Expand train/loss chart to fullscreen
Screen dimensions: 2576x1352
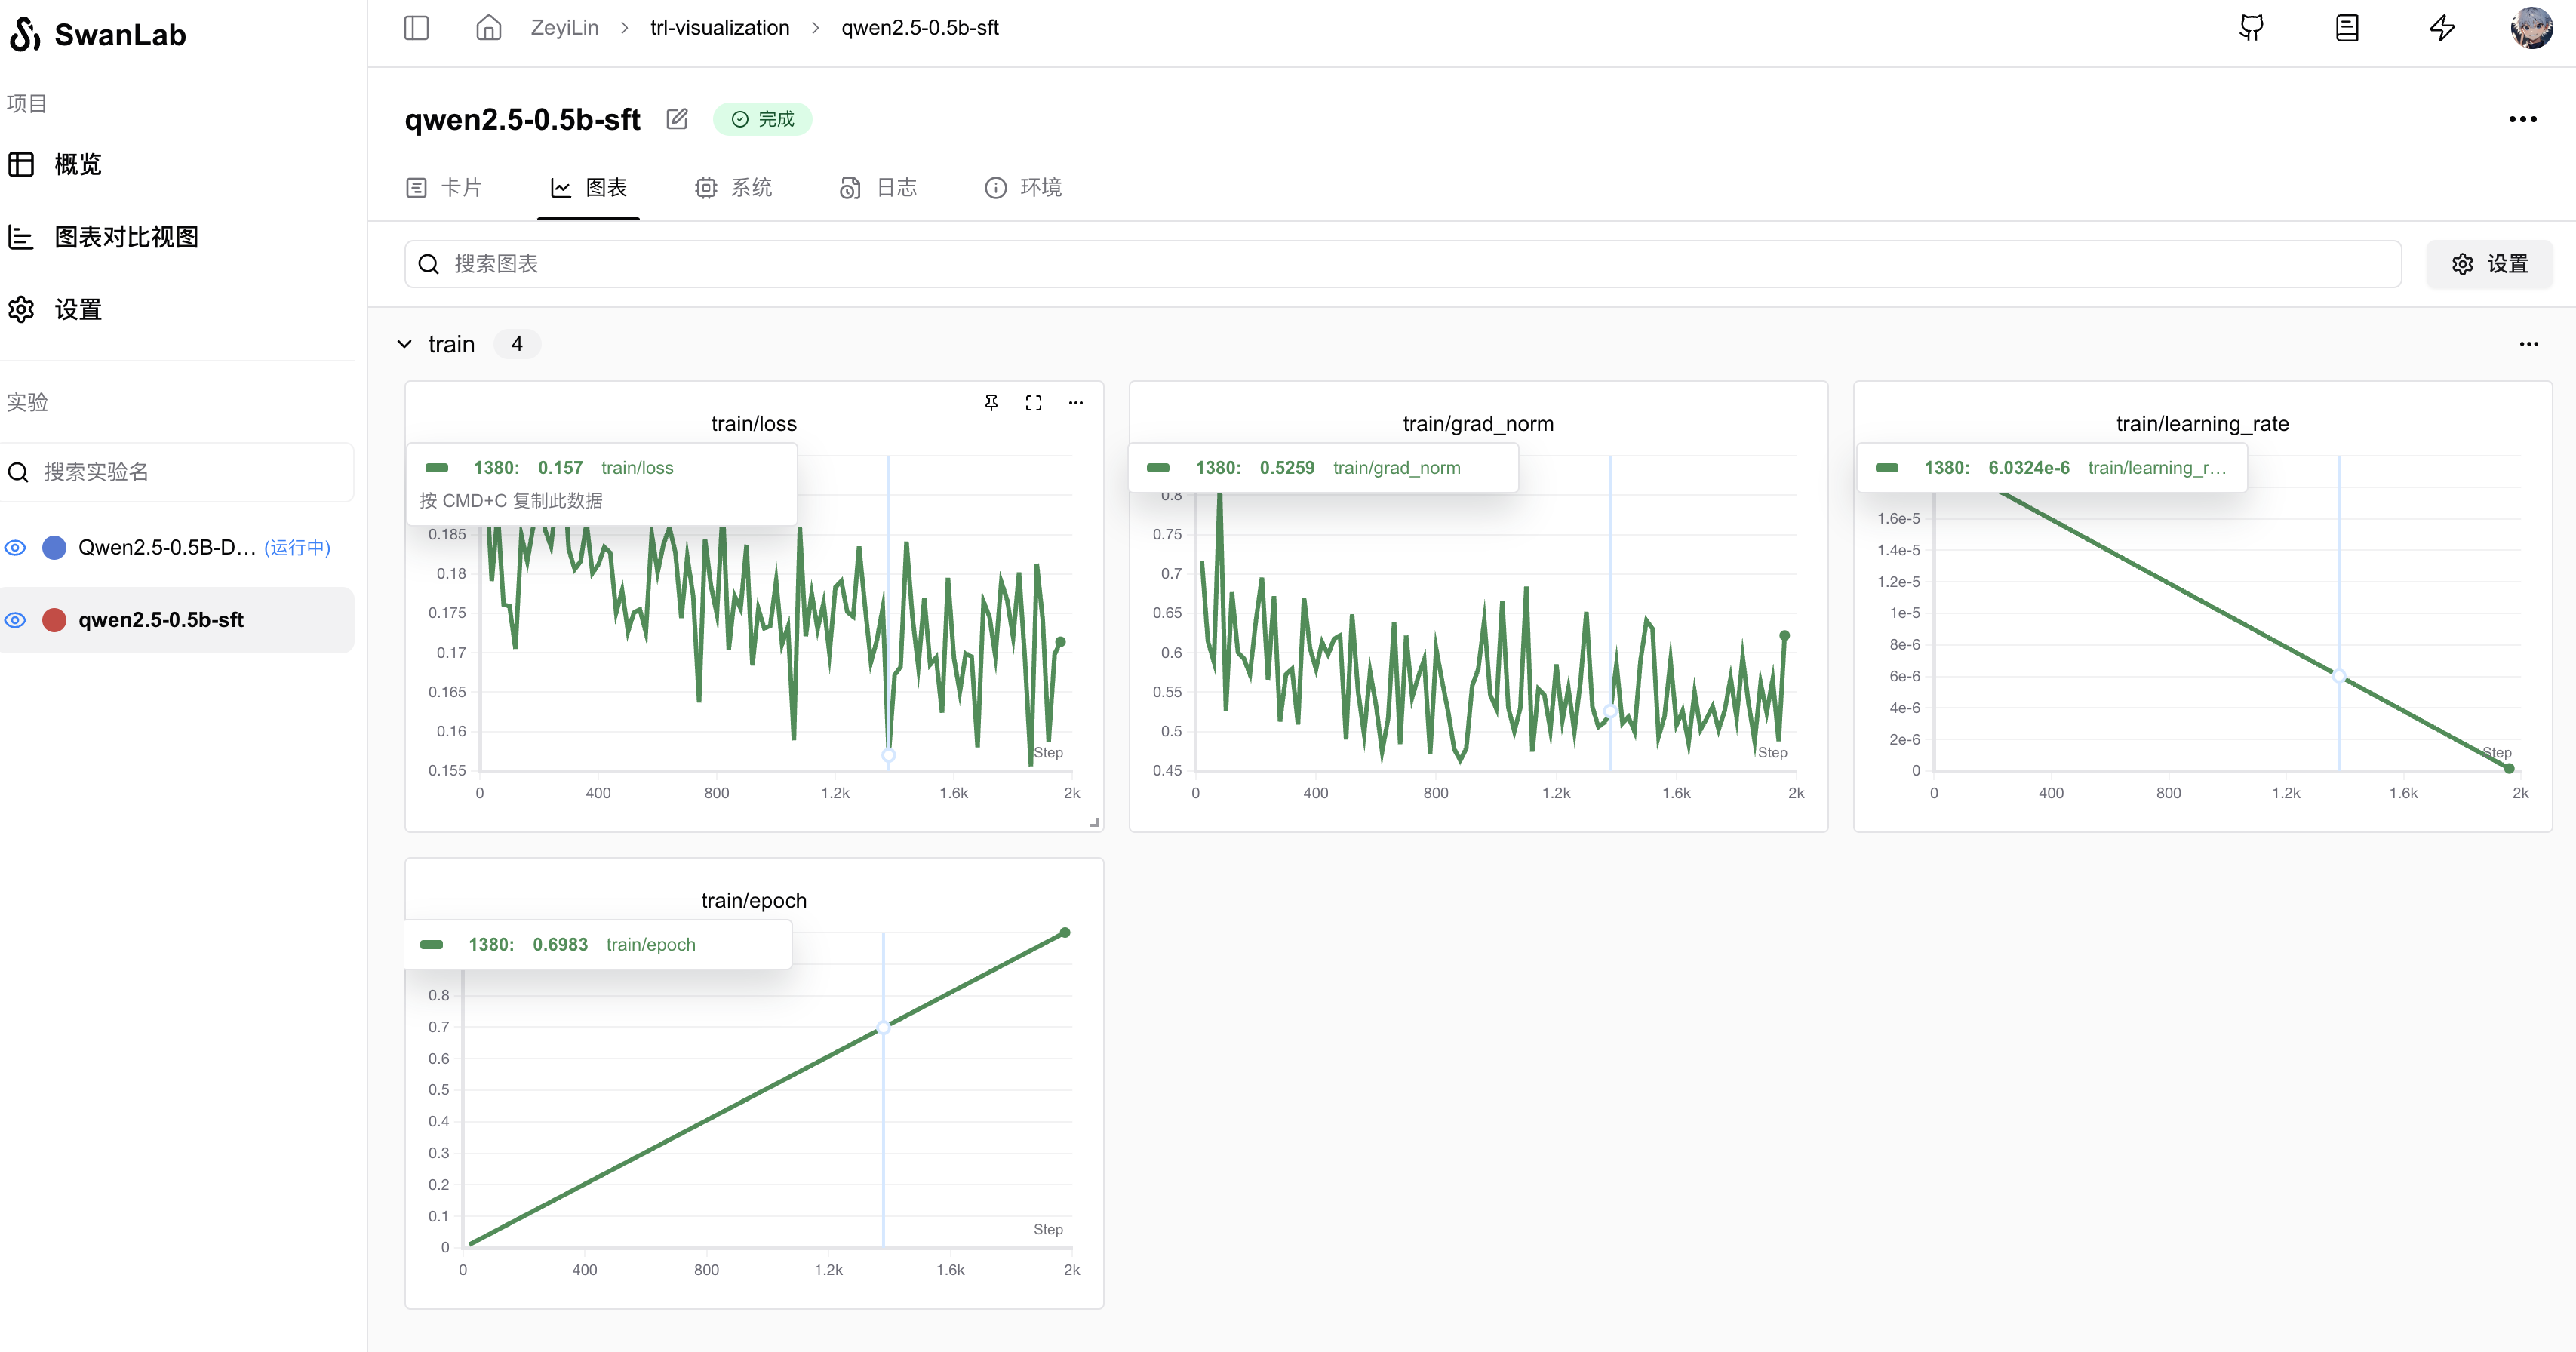coord(1033,402)
